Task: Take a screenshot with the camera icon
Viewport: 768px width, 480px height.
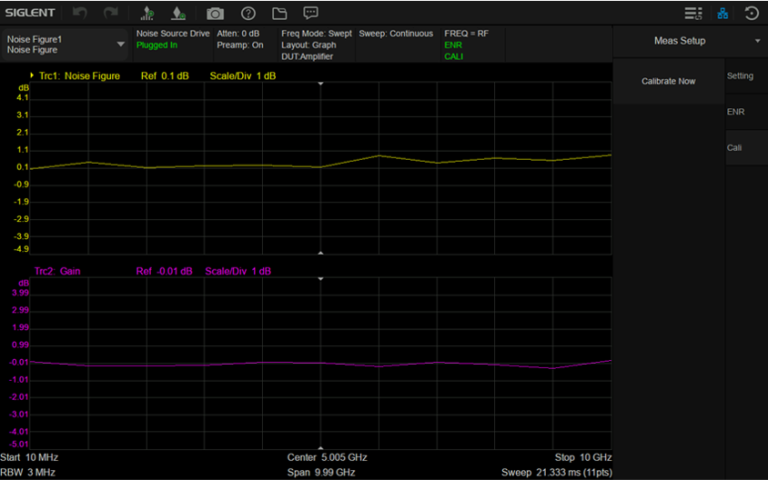Action: pyautogui.click(x=215, y=13)
